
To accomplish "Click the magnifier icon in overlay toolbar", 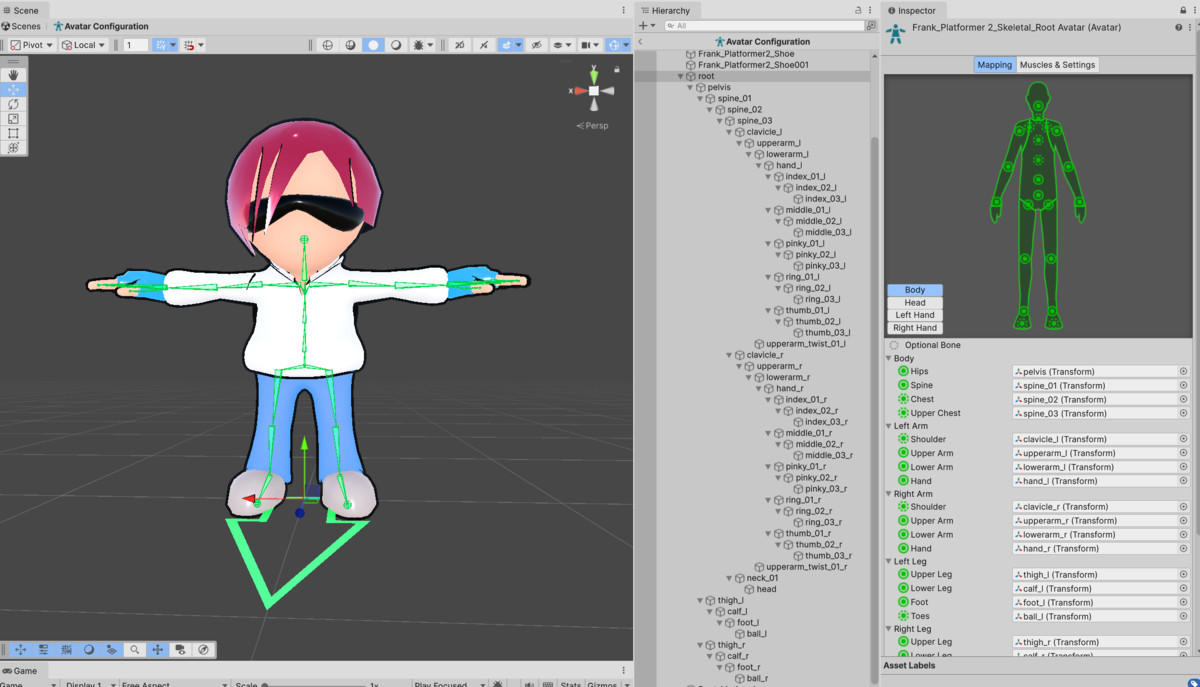I will pos(134,650).
